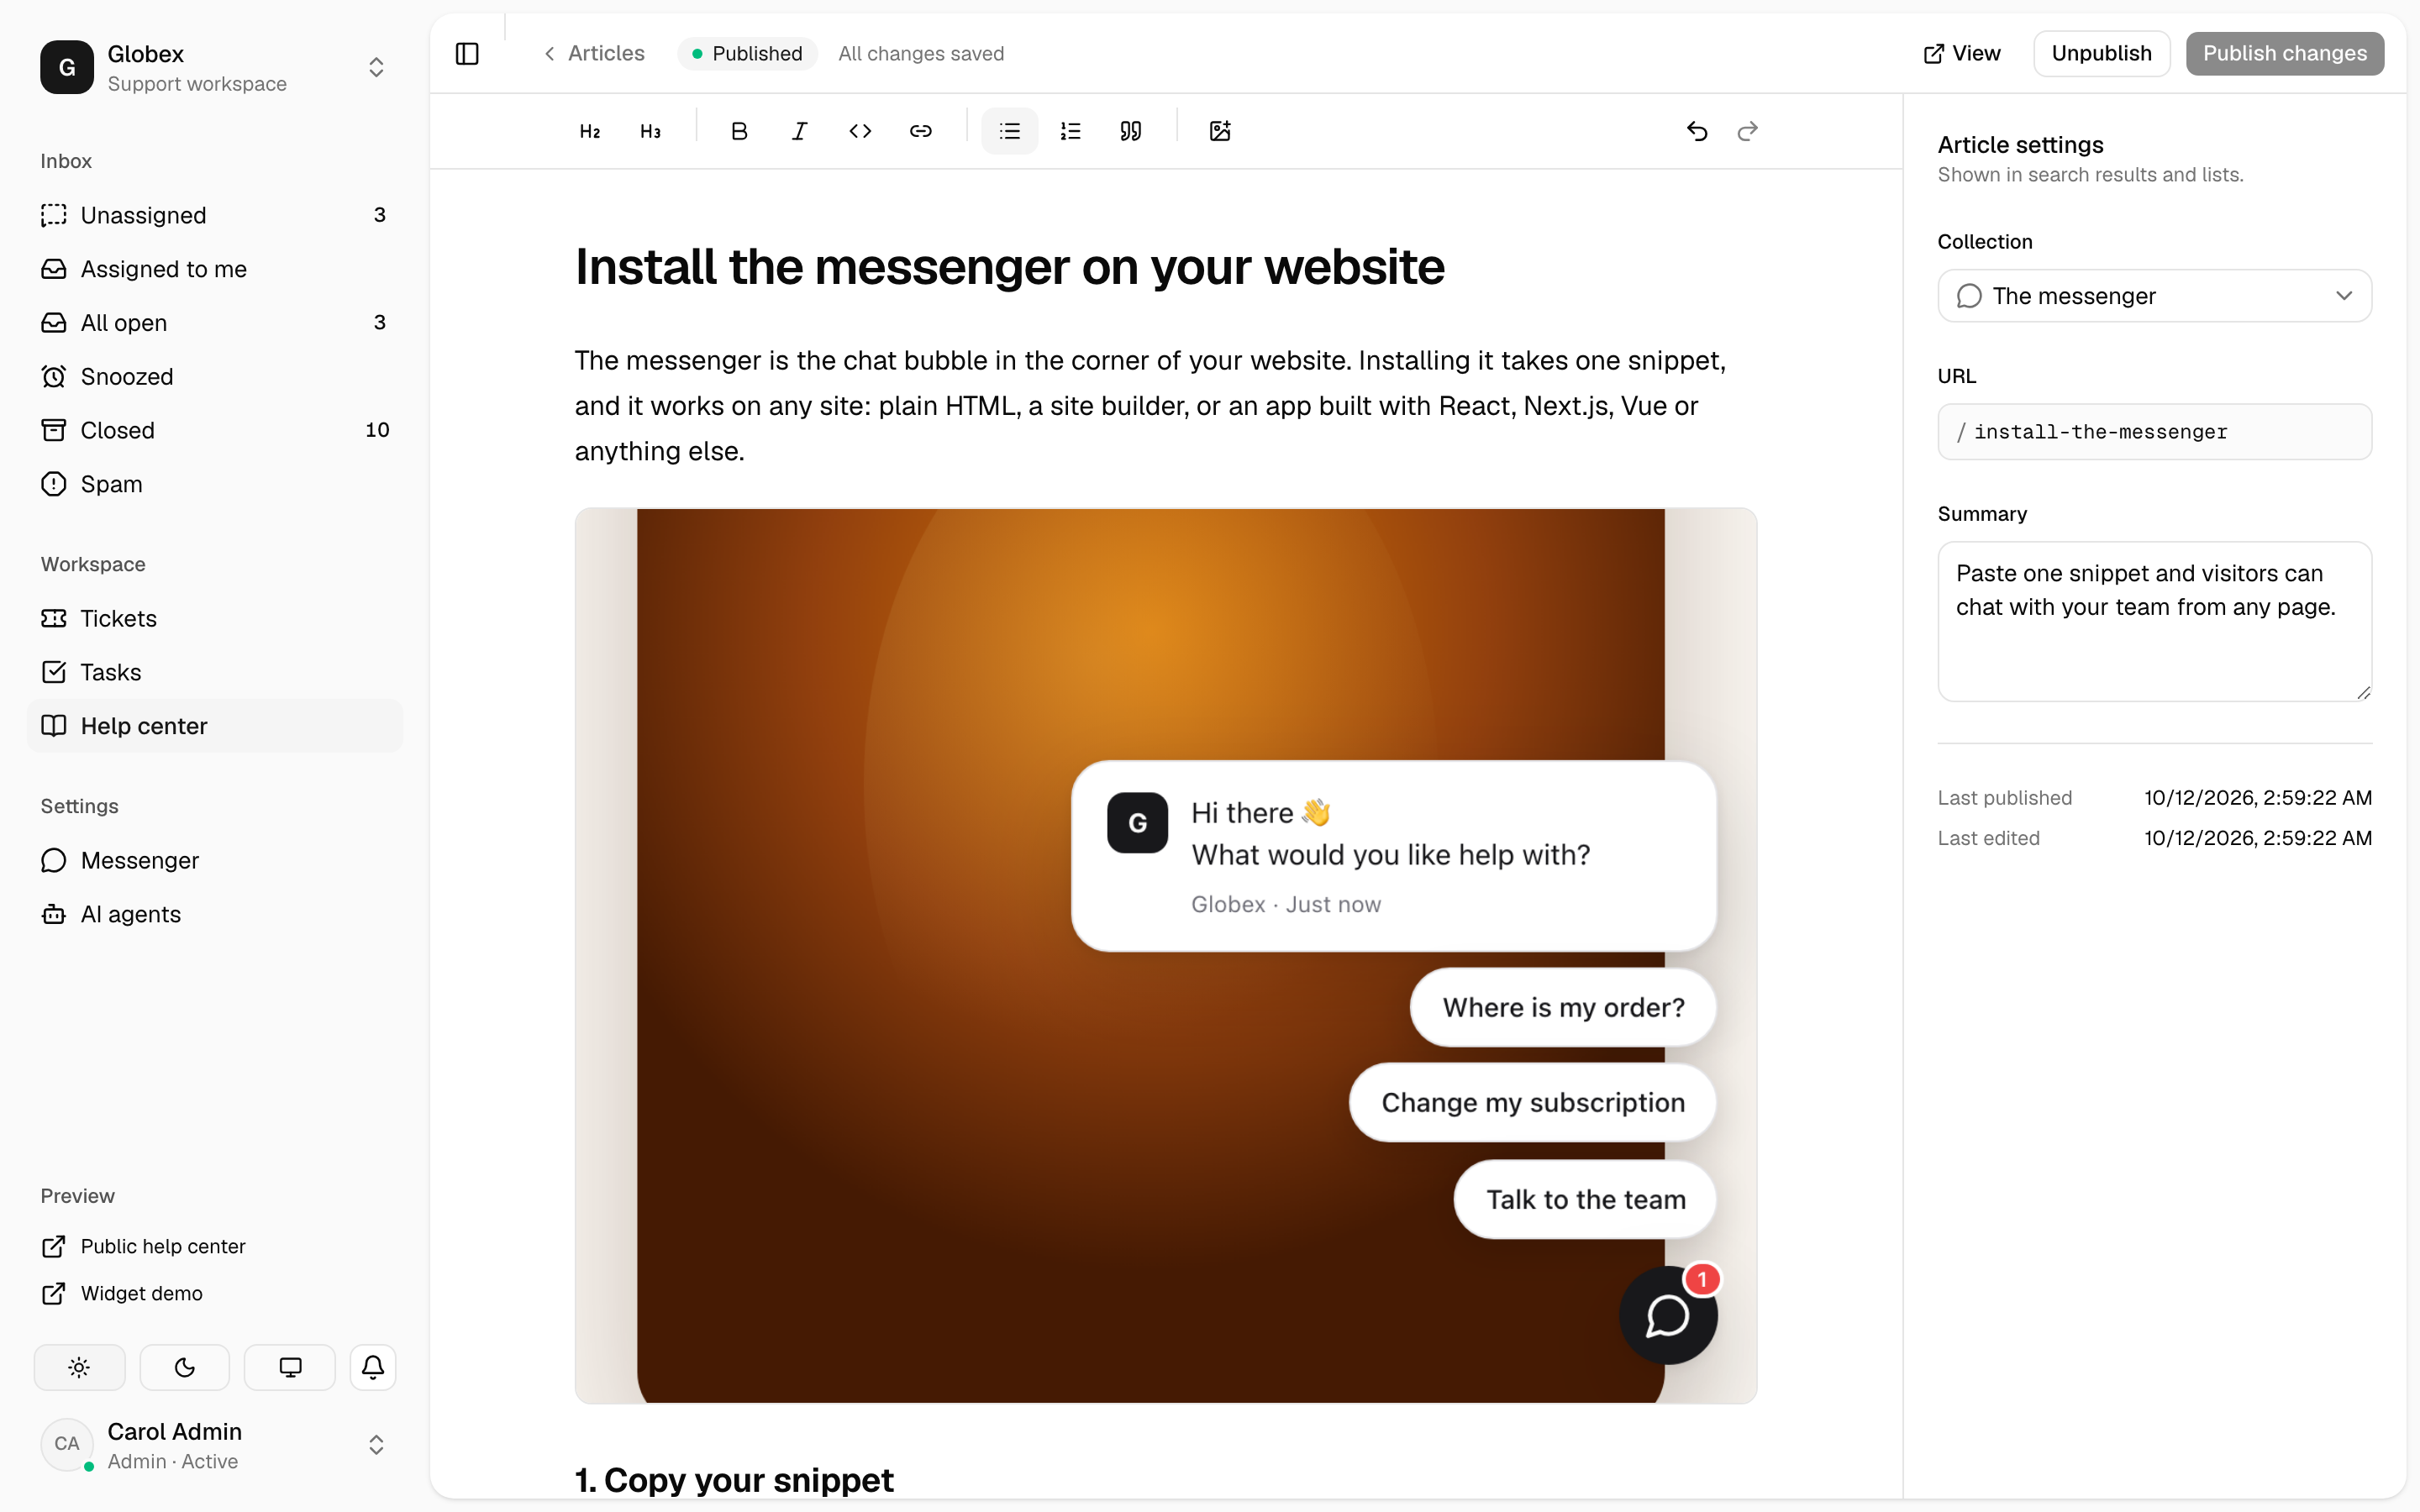Image resolution: width=2420 pixels, height=1512 pixels.
Task: Click the article title heading
Action: pyautogui.click(x=1010, y=267)
